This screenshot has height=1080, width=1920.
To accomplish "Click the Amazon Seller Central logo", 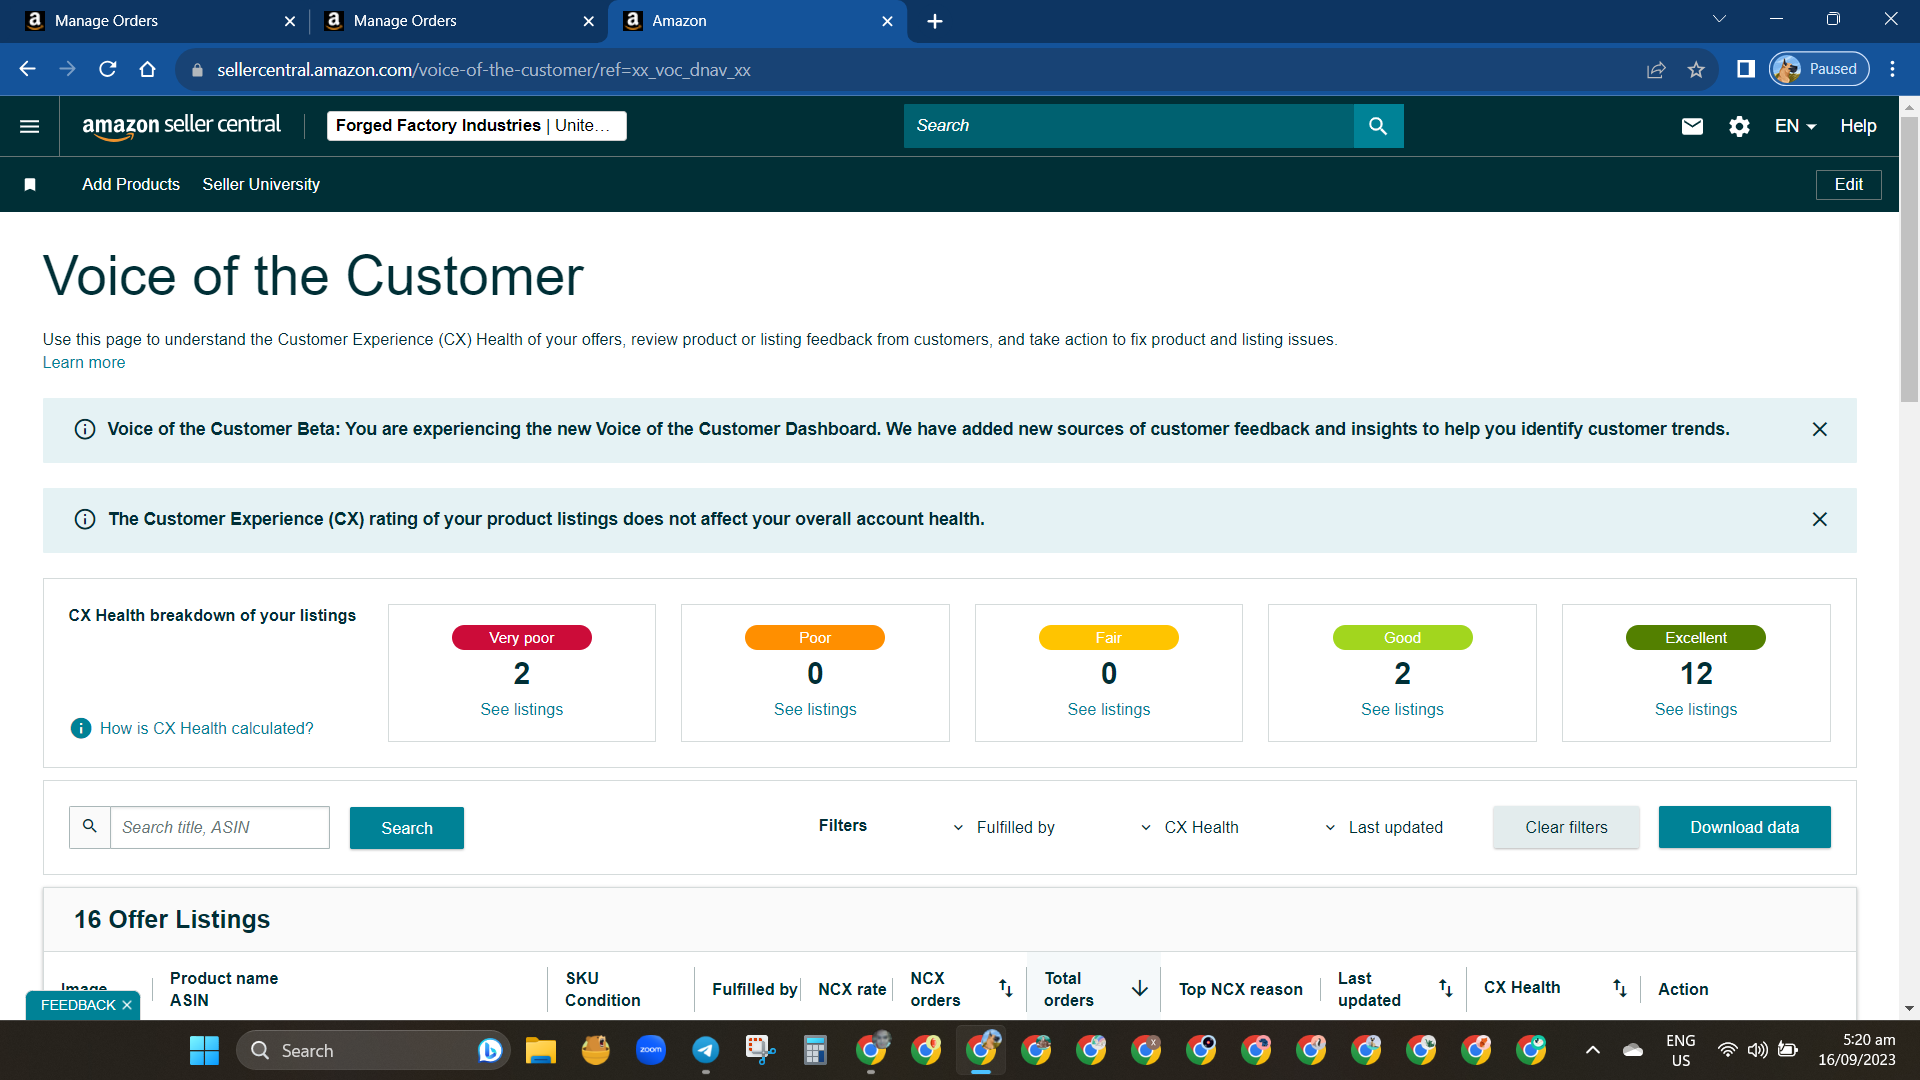I will click(x=181, y=126).
